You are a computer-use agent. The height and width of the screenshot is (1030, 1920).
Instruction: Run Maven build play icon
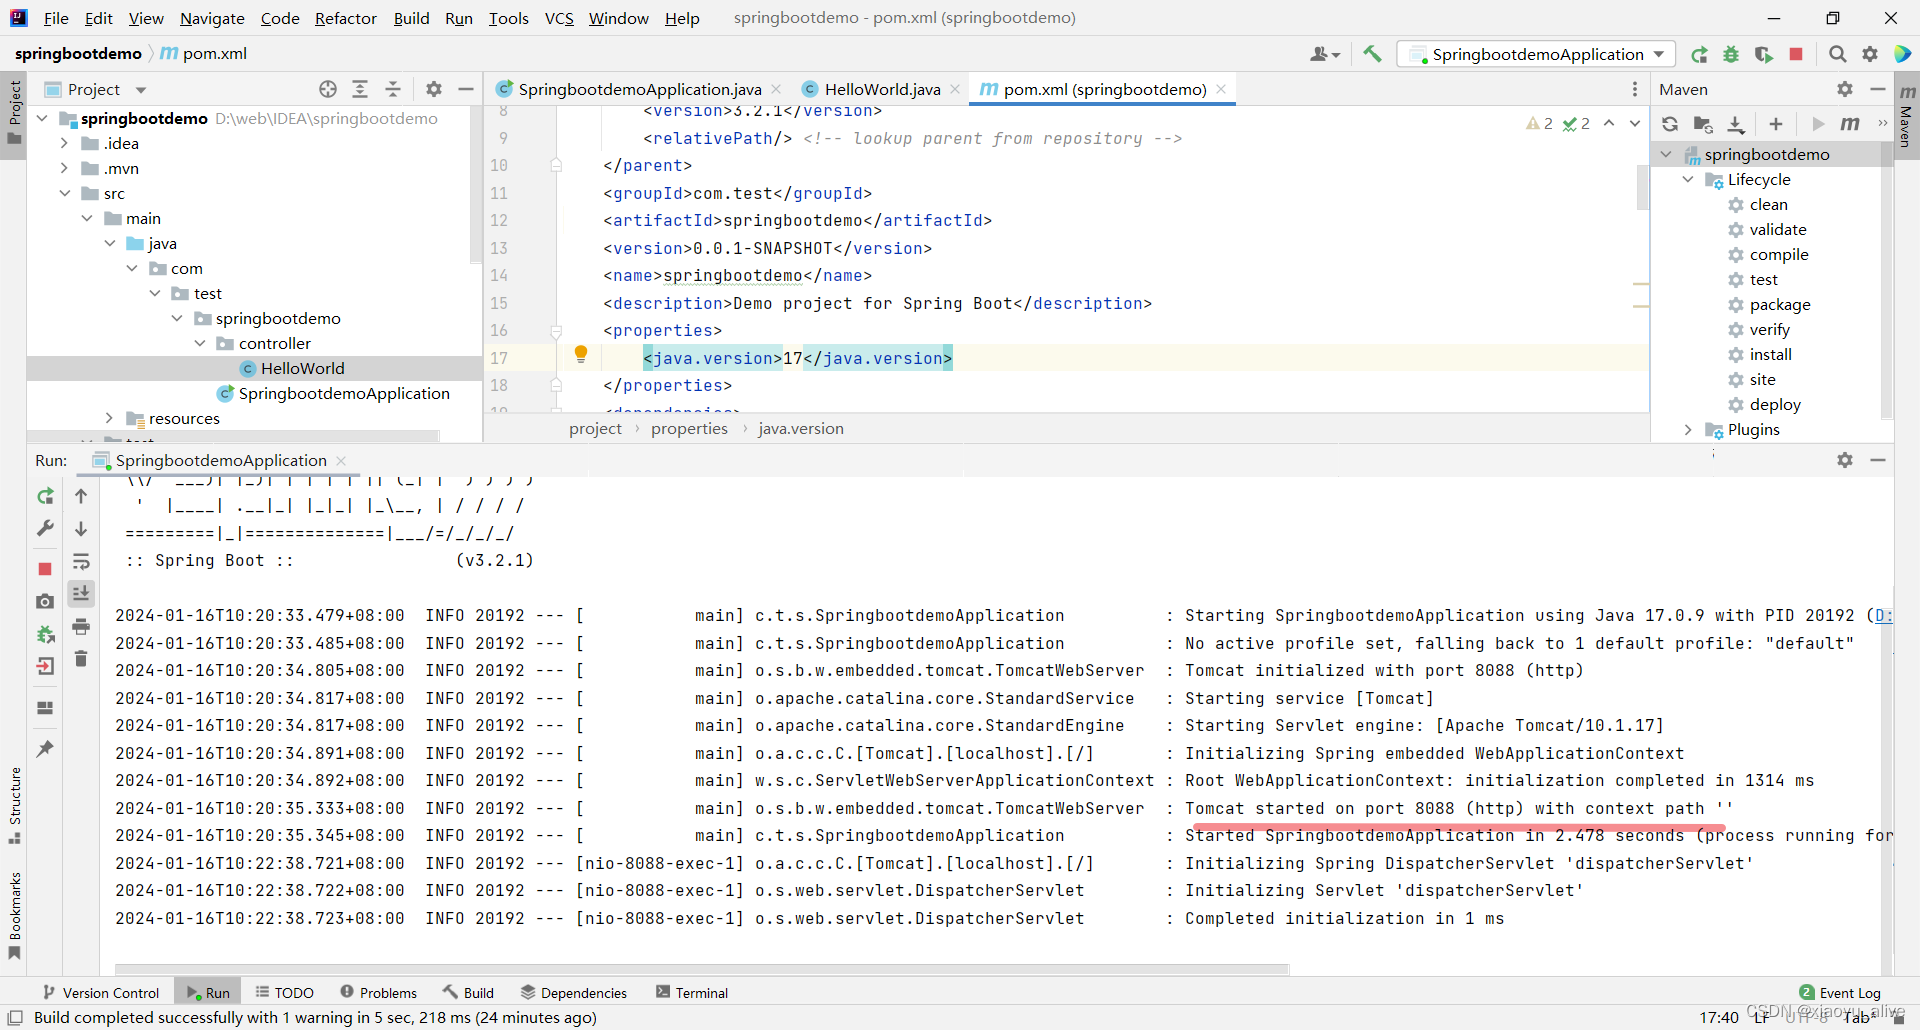pyautogui.click(x=1818, y=124)
